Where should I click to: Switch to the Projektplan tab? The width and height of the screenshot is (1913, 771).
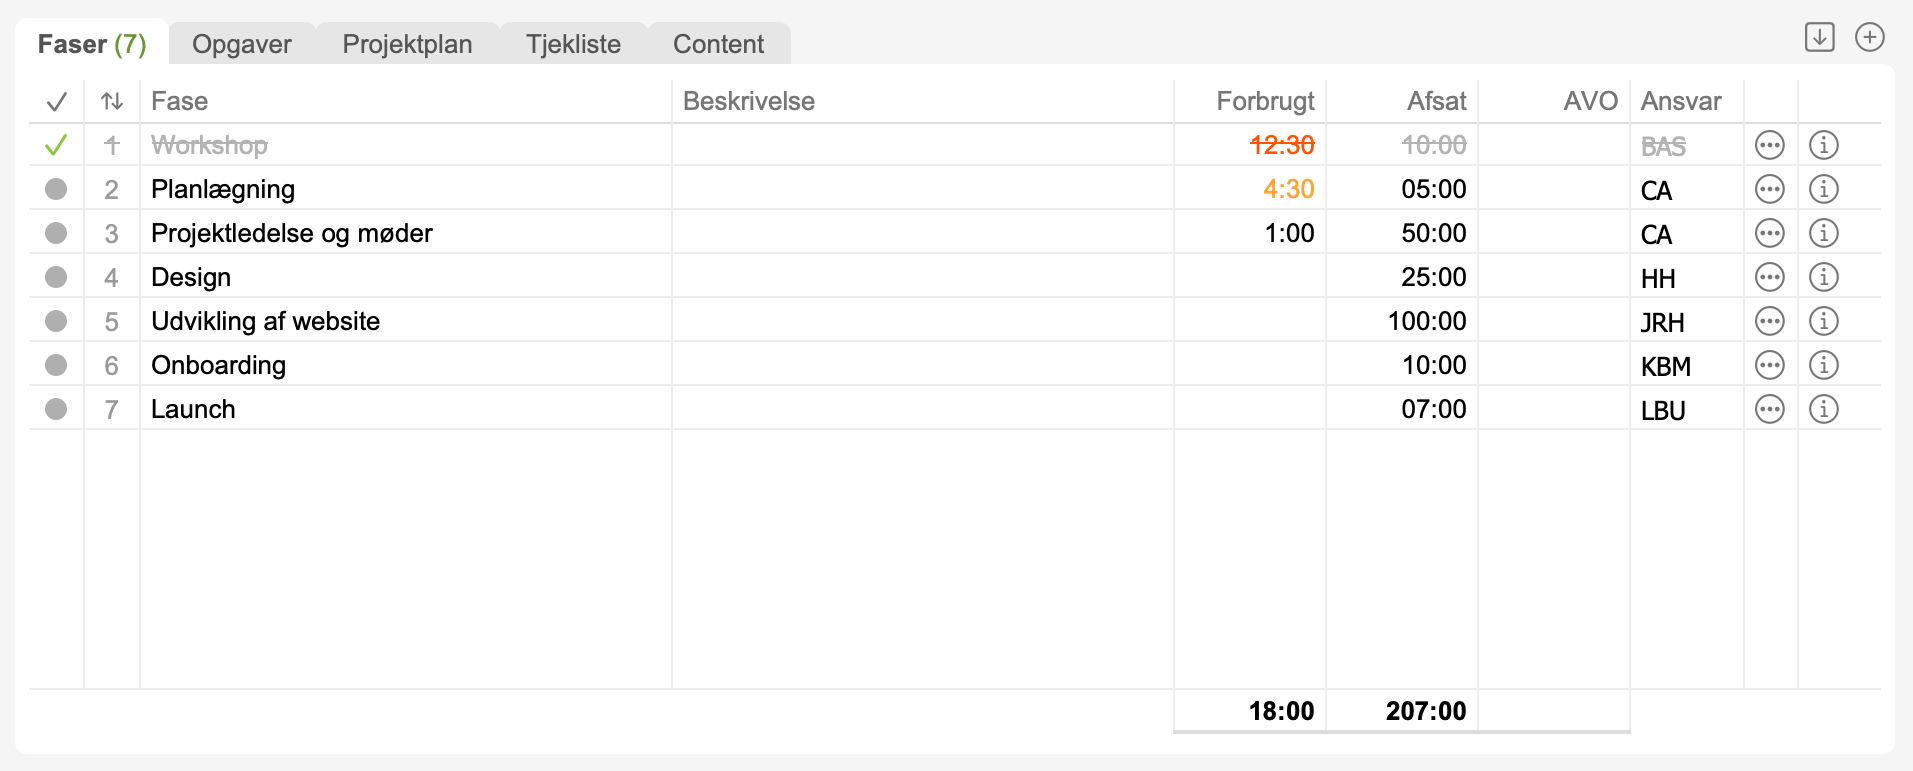pos(407,44)
